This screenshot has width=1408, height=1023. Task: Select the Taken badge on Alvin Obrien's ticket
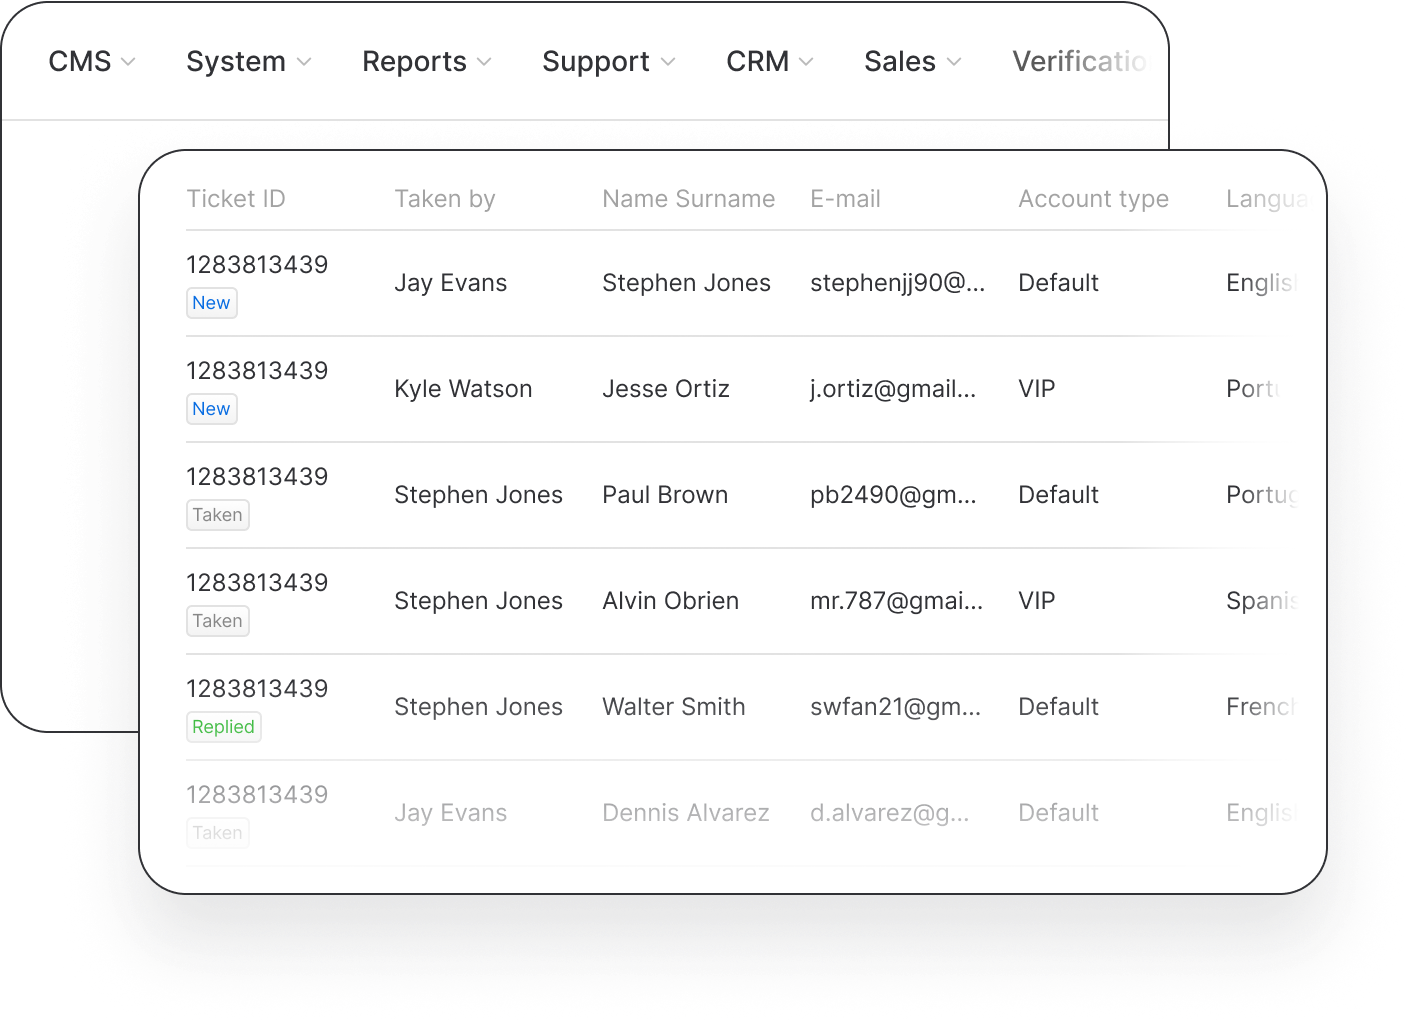217,621
